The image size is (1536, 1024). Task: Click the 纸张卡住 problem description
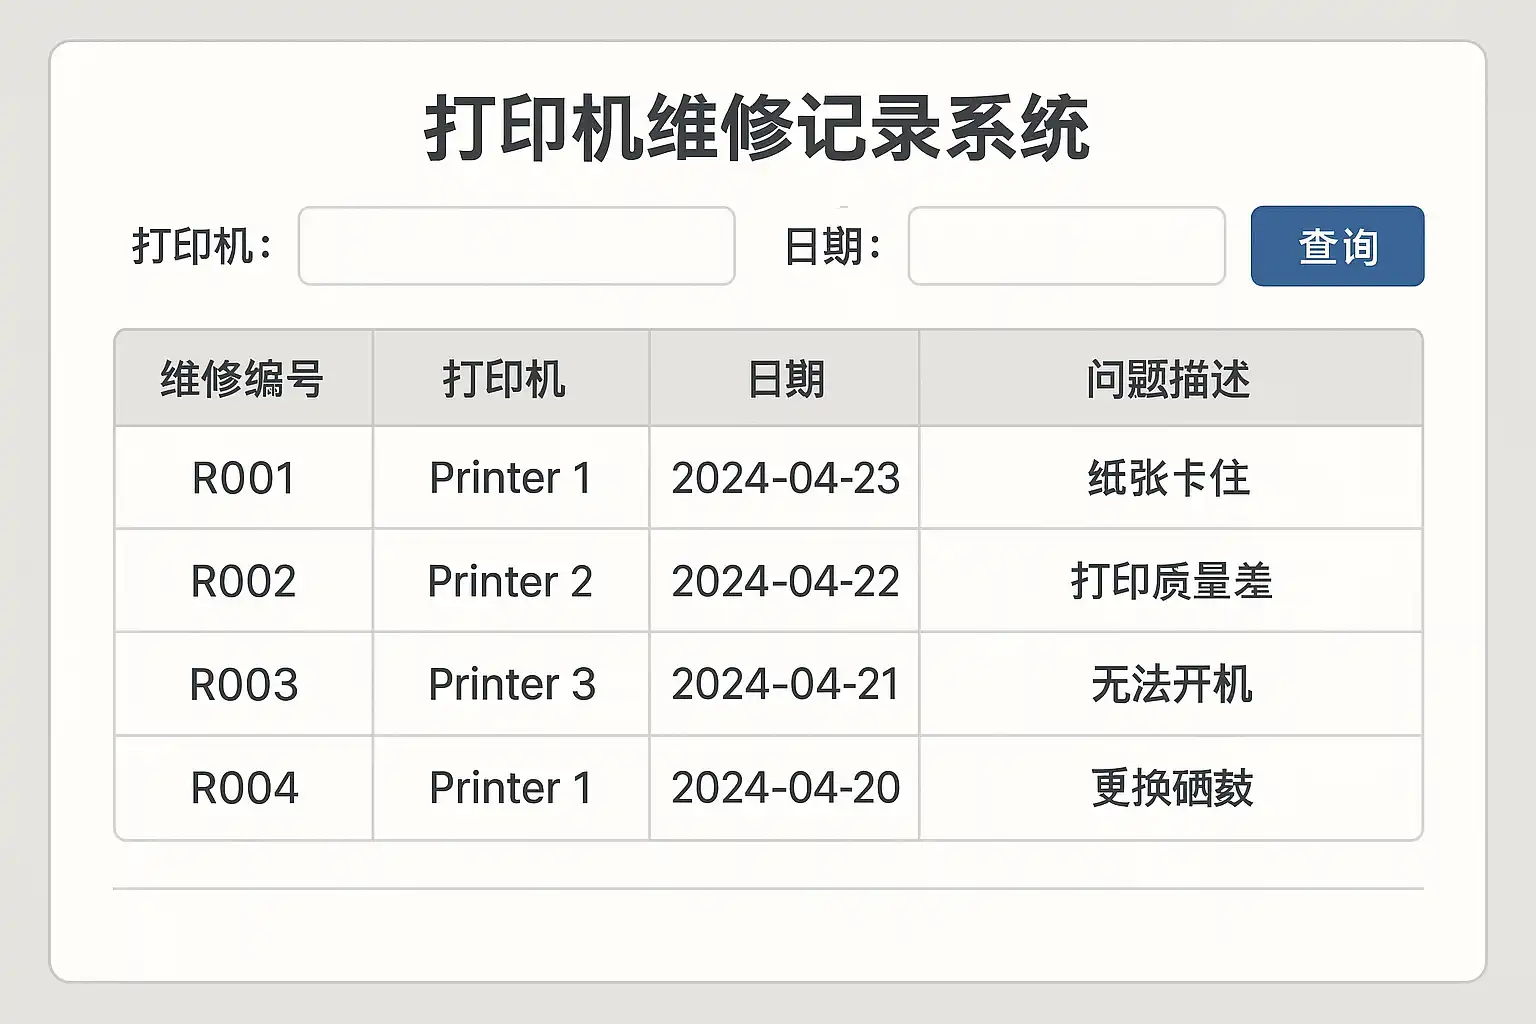click(x=1169, y=478)
